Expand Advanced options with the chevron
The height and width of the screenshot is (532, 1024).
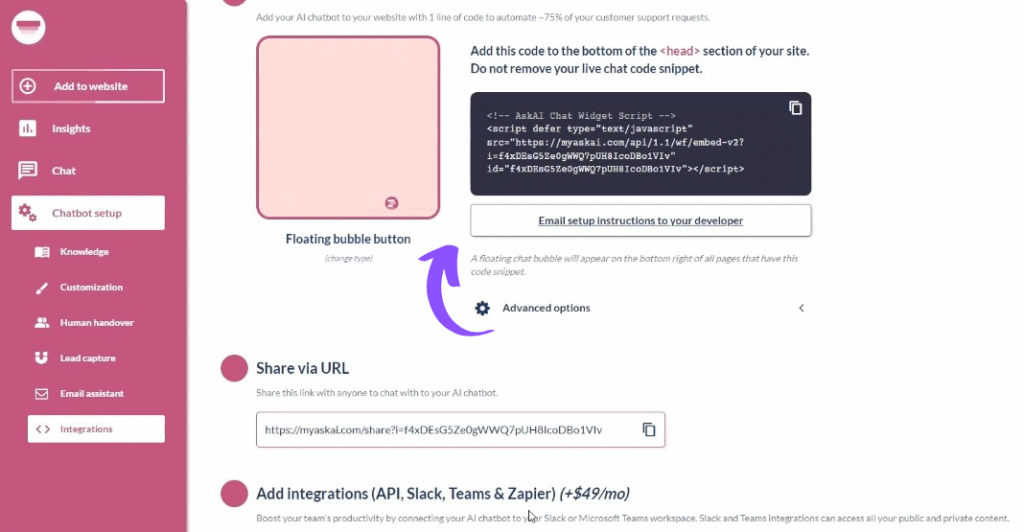(x=801, y=308)
